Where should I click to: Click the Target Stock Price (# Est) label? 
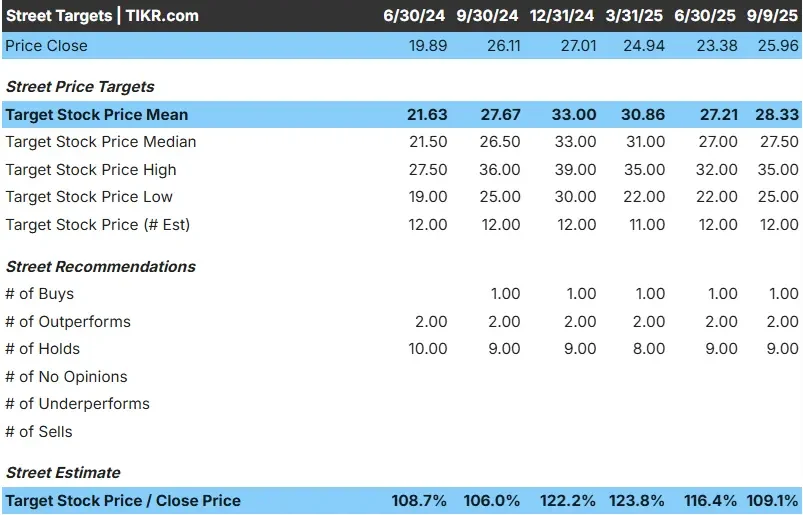coord(98,225)
